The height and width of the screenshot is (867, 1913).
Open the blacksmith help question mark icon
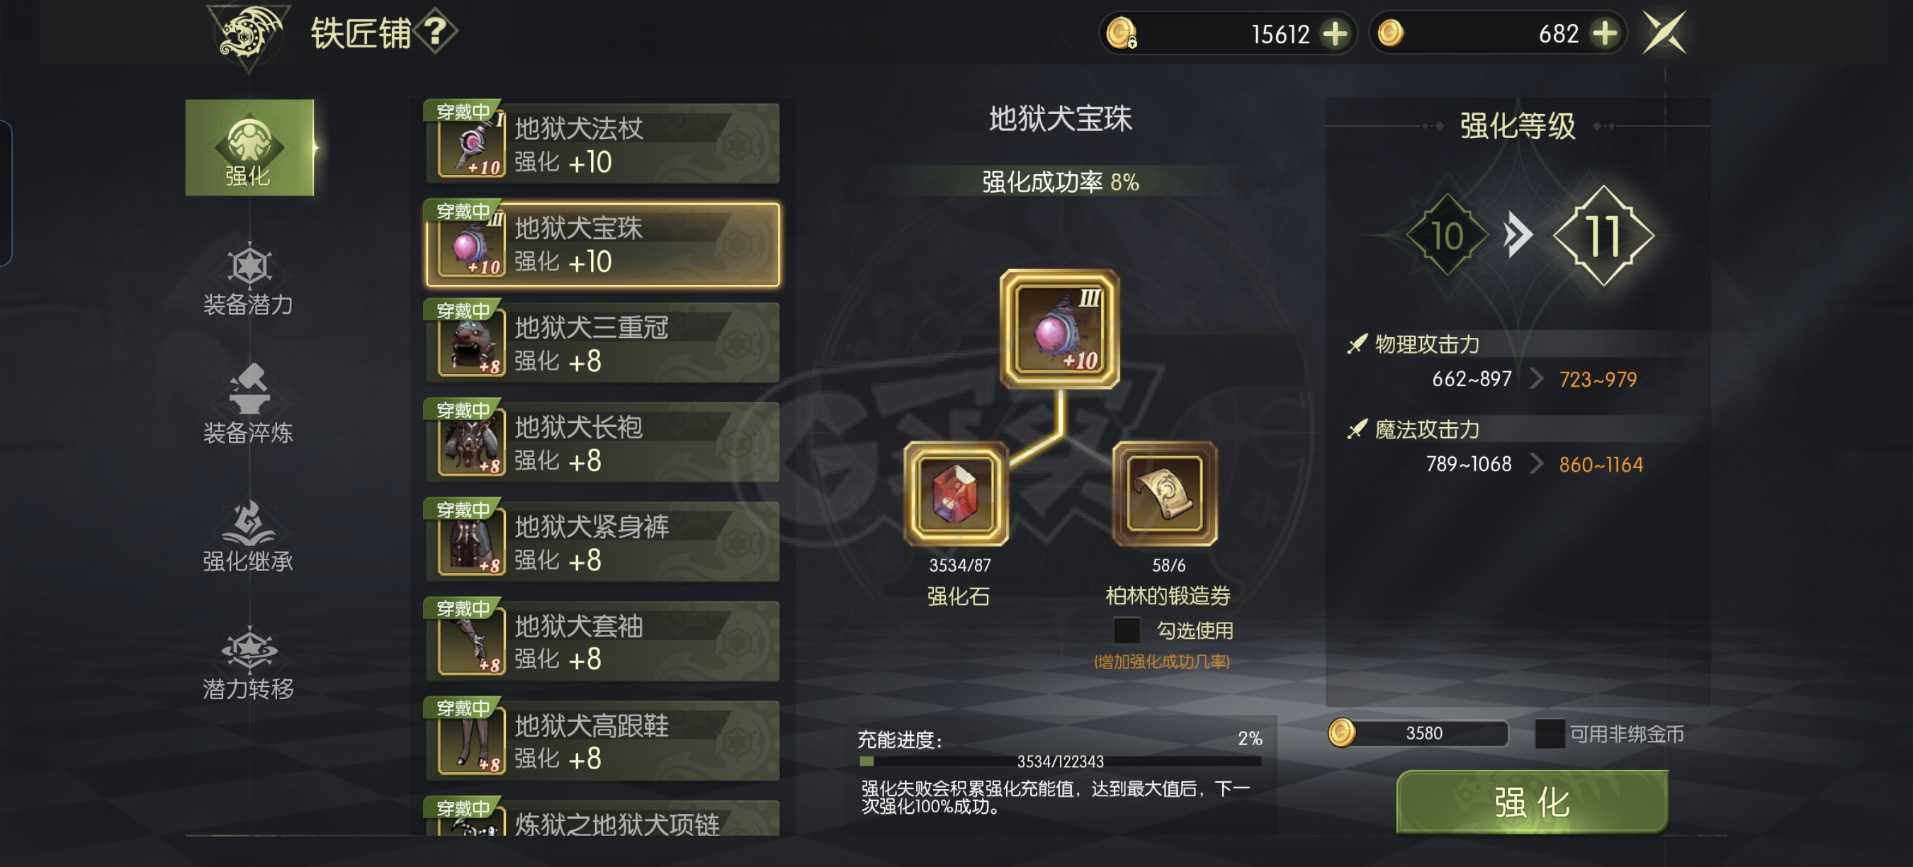pos(436,33)
